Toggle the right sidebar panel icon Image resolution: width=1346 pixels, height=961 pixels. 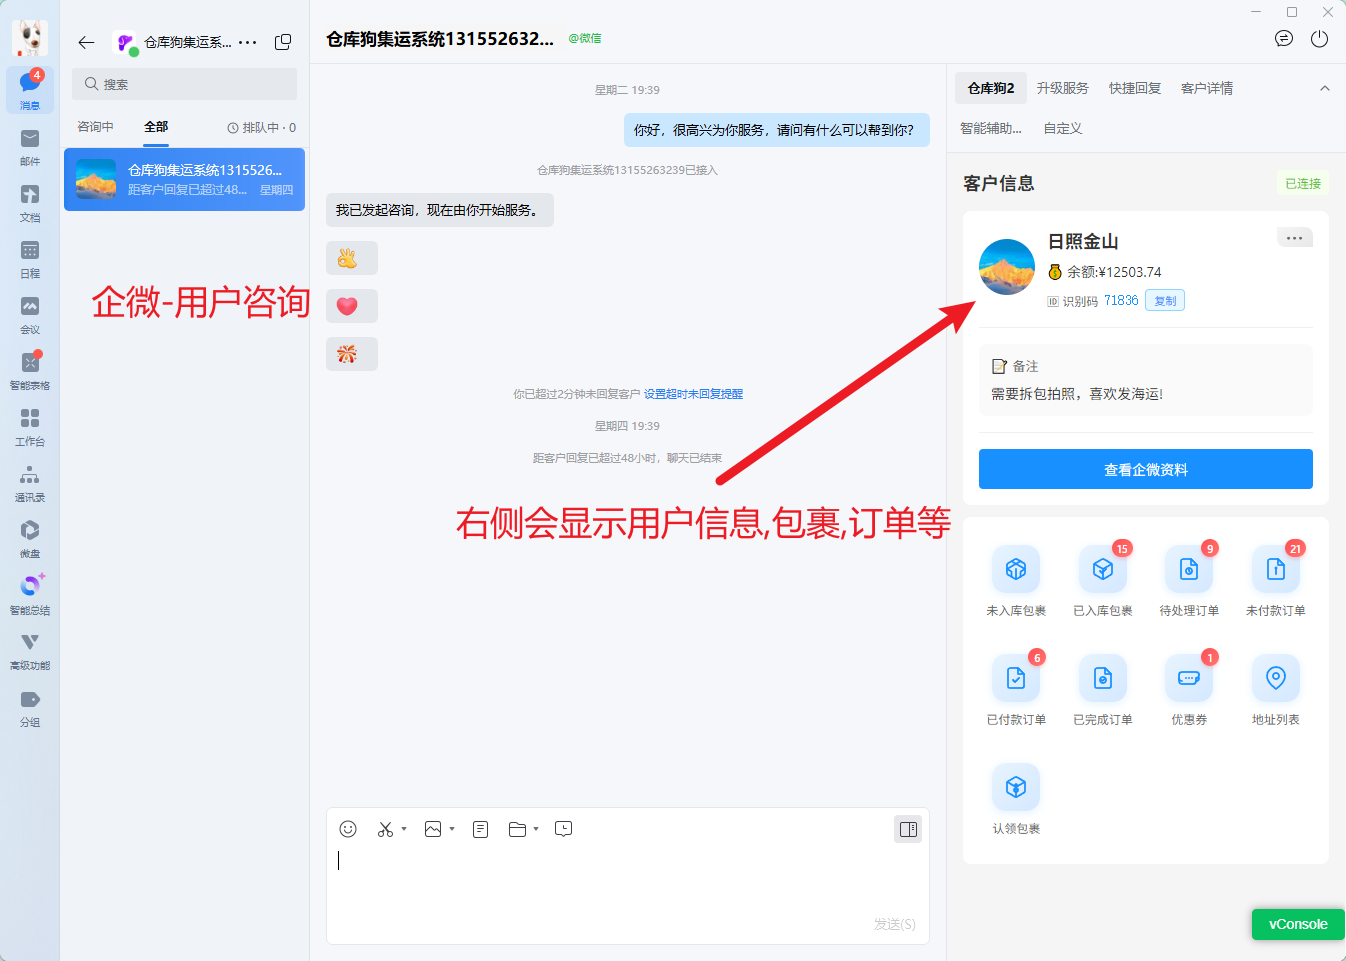pyautogui.click(x=908, y=829)
